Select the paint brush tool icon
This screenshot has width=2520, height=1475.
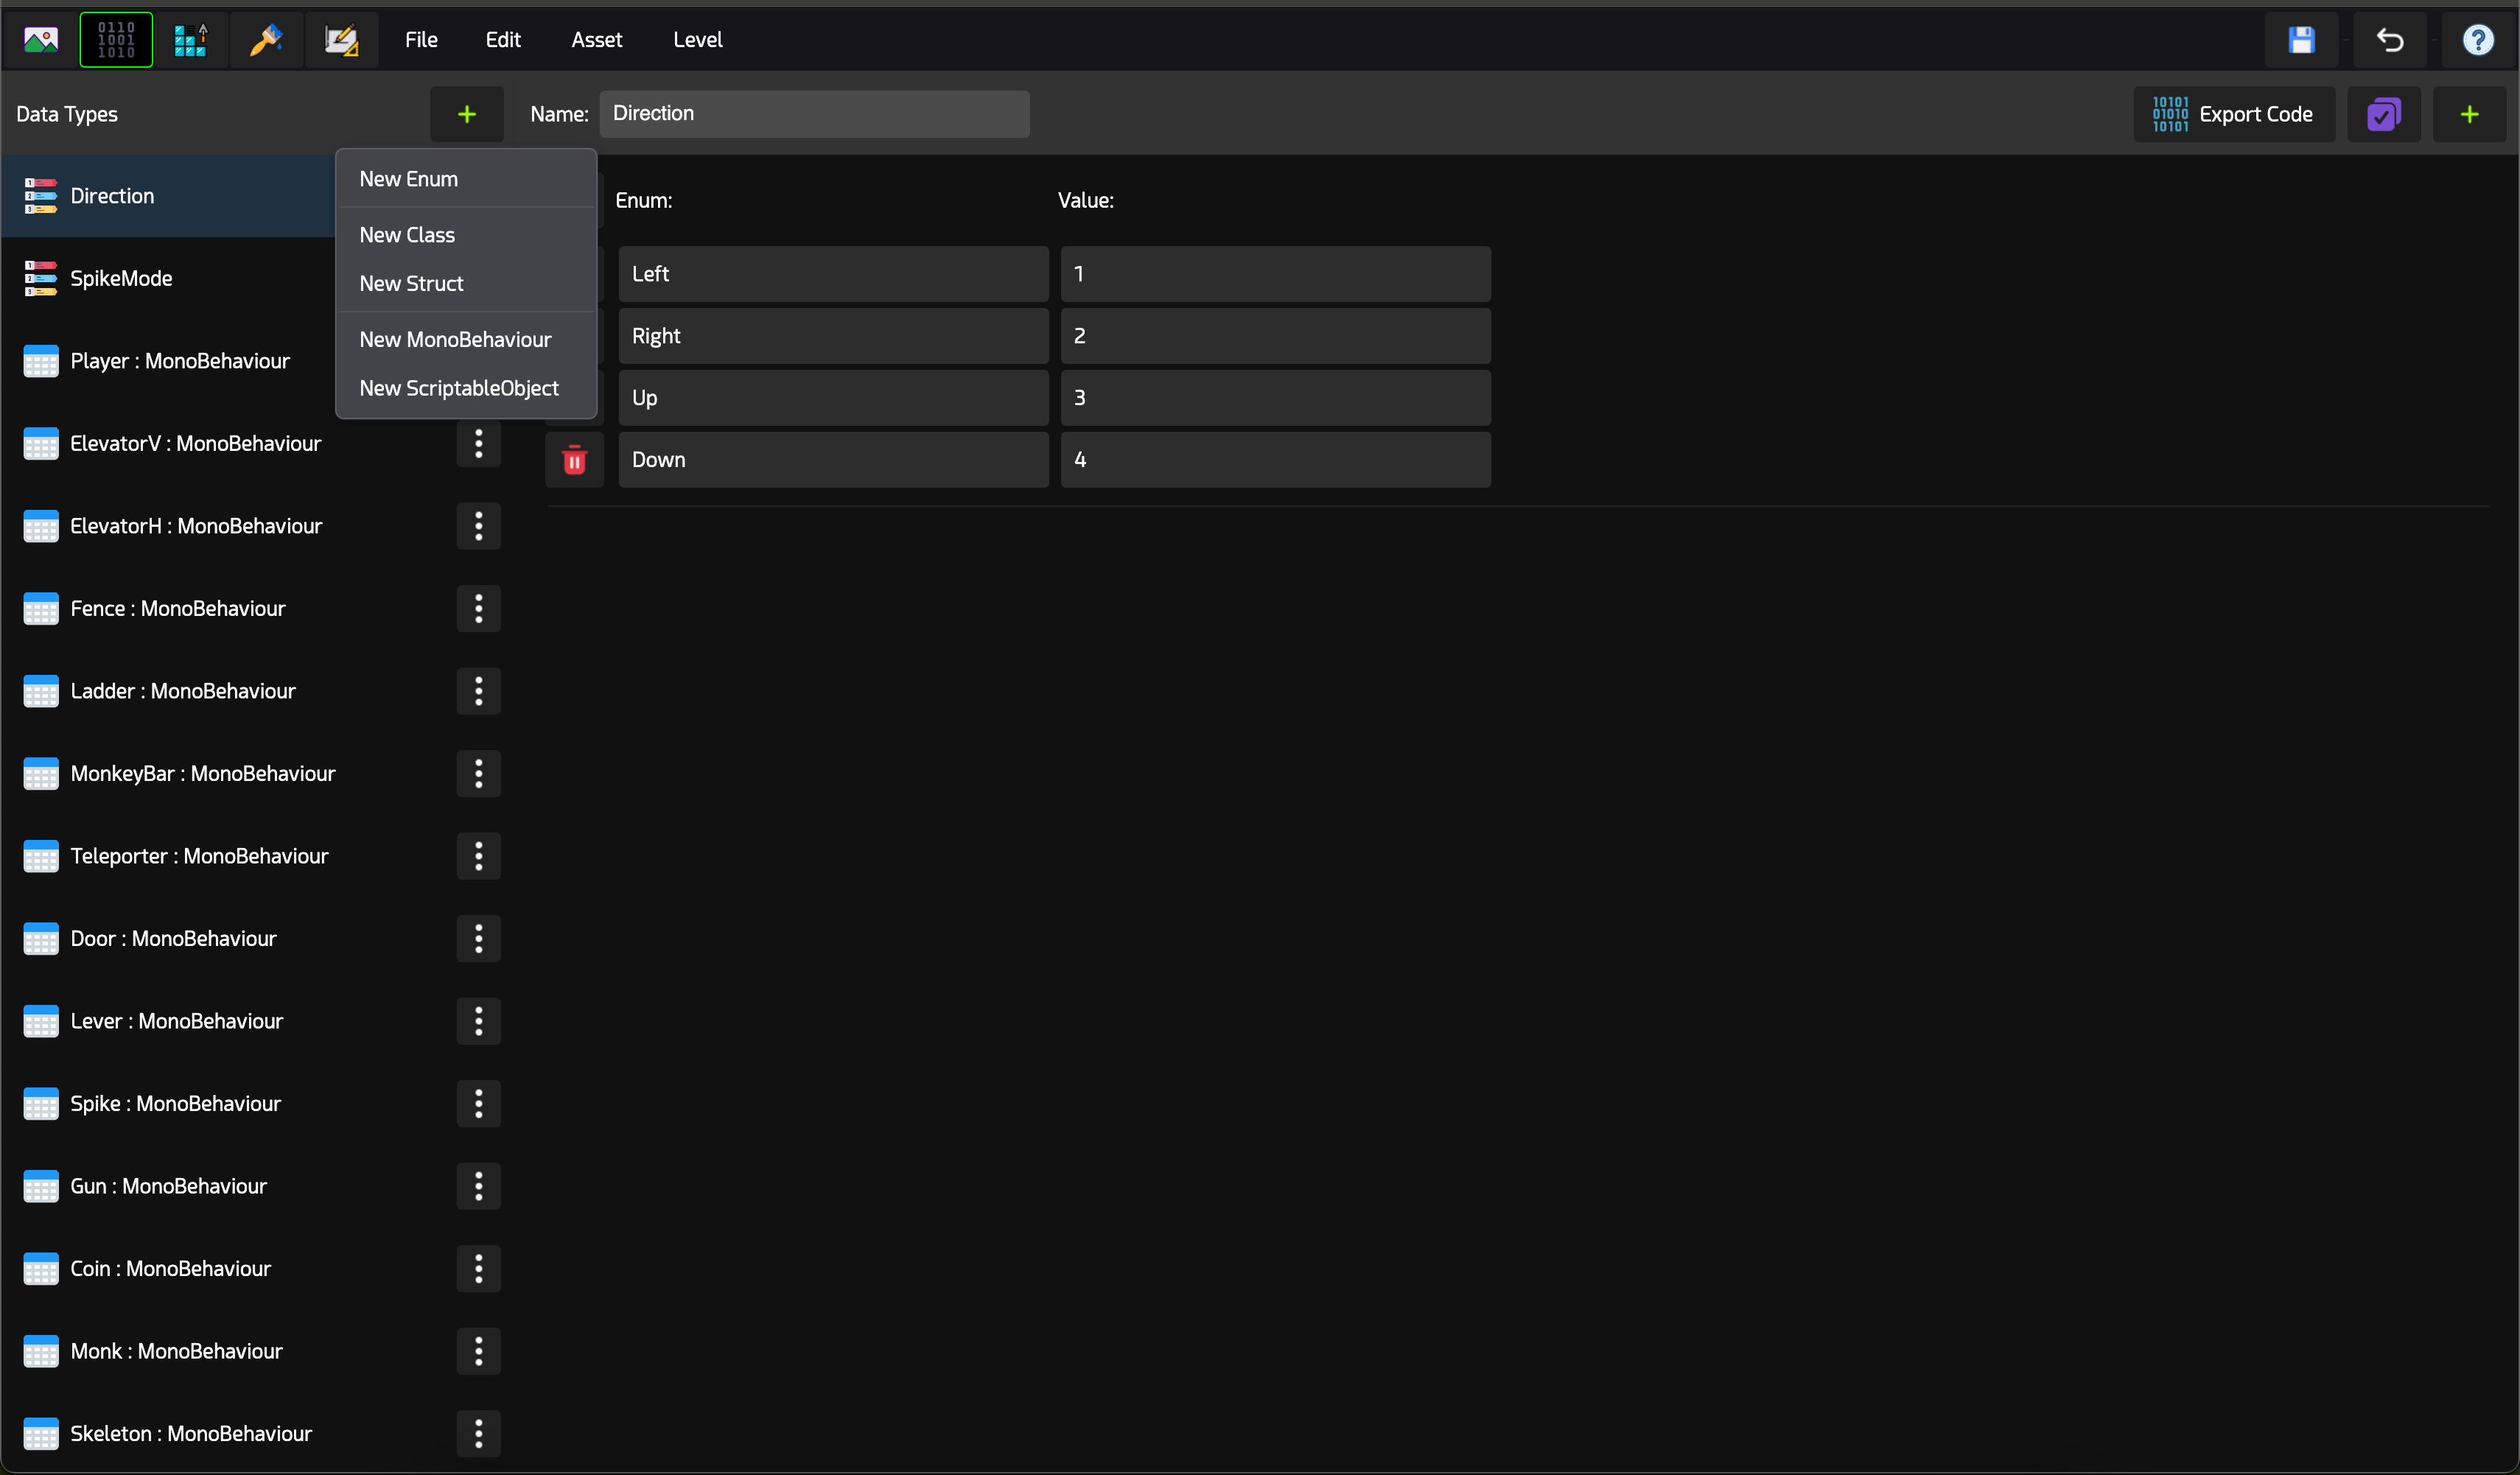pos(266,40)
